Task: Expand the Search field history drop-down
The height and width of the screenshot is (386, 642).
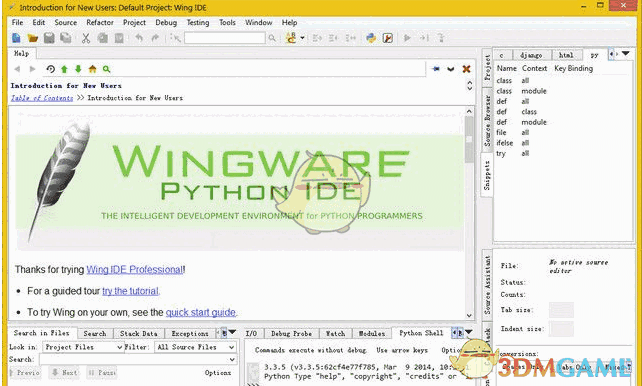Action: tap(232, 360)
